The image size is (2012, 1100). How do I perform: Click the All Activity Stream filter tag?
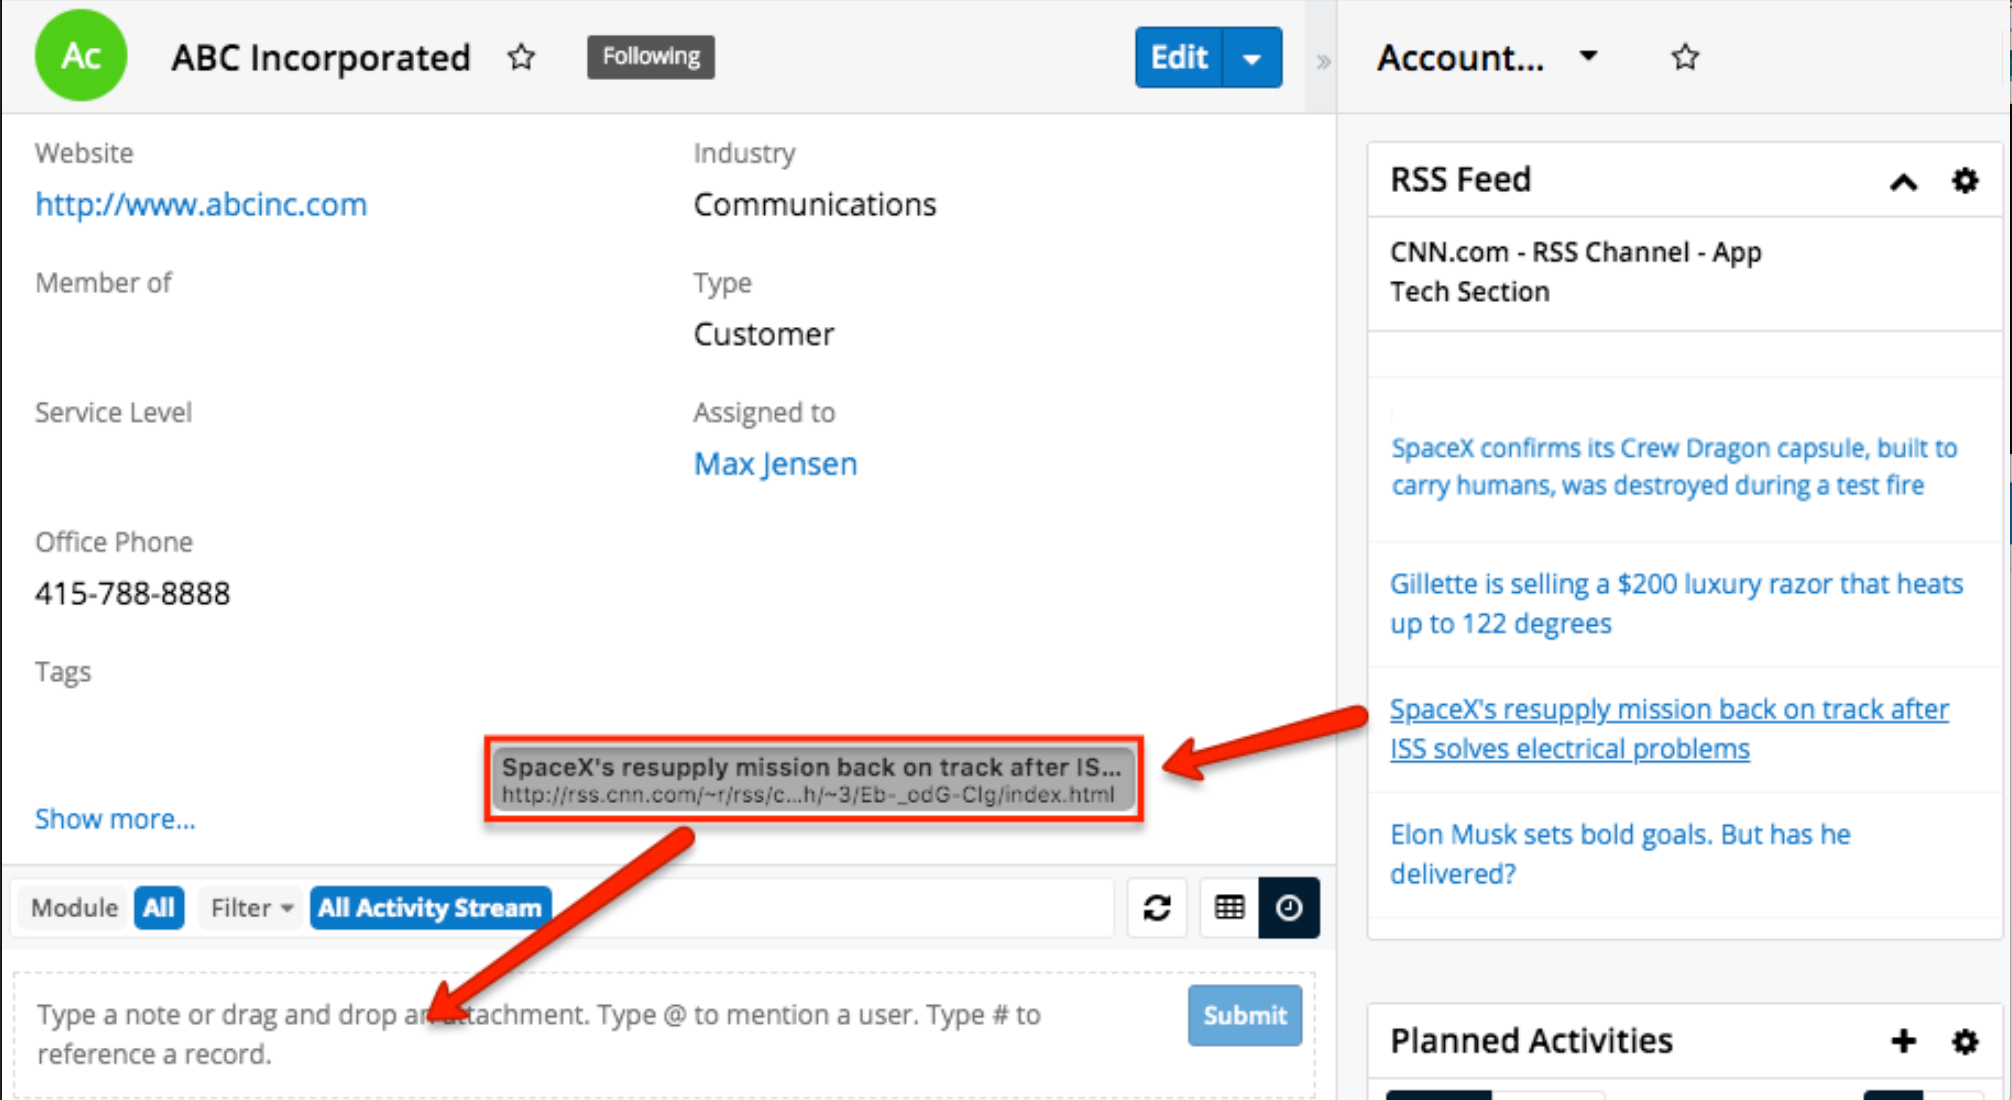click(x=430, y=908)
